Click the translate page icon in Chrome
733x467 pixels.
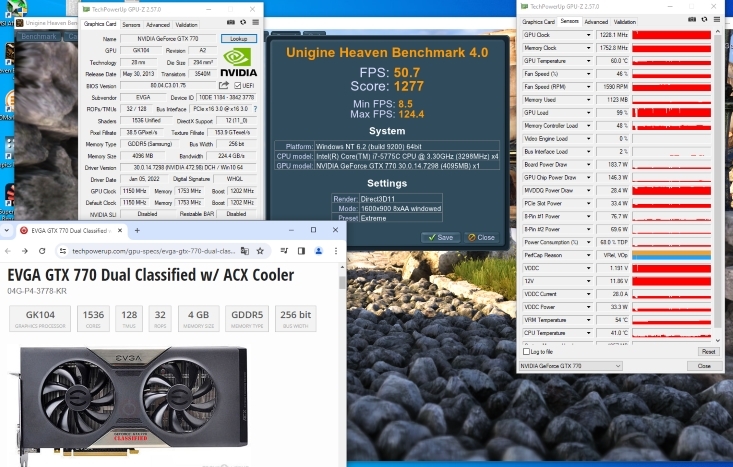tap(244, 251)
